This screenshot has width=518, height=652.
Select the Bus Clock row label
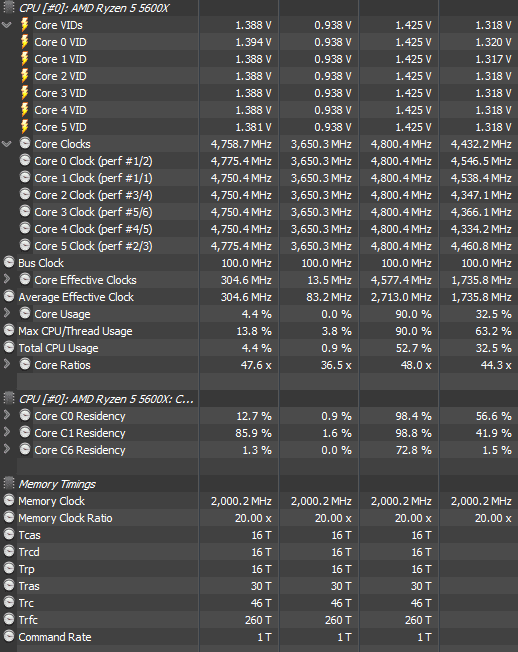pyautogui.click(x=41, y=263)
